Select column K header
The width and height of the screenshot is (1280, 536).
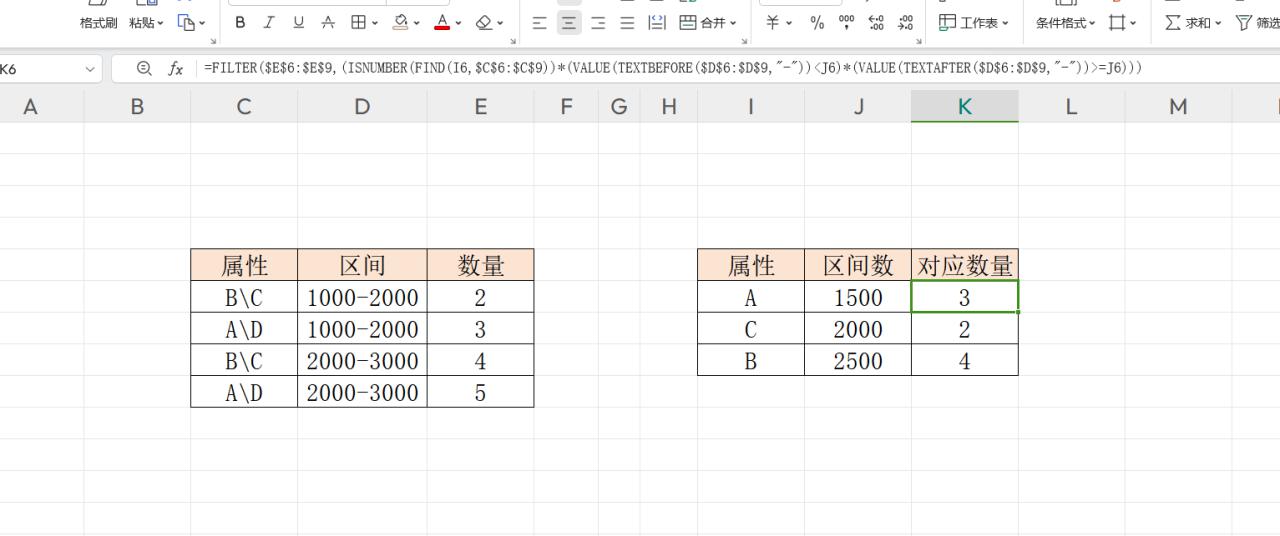tap(964, 106)
